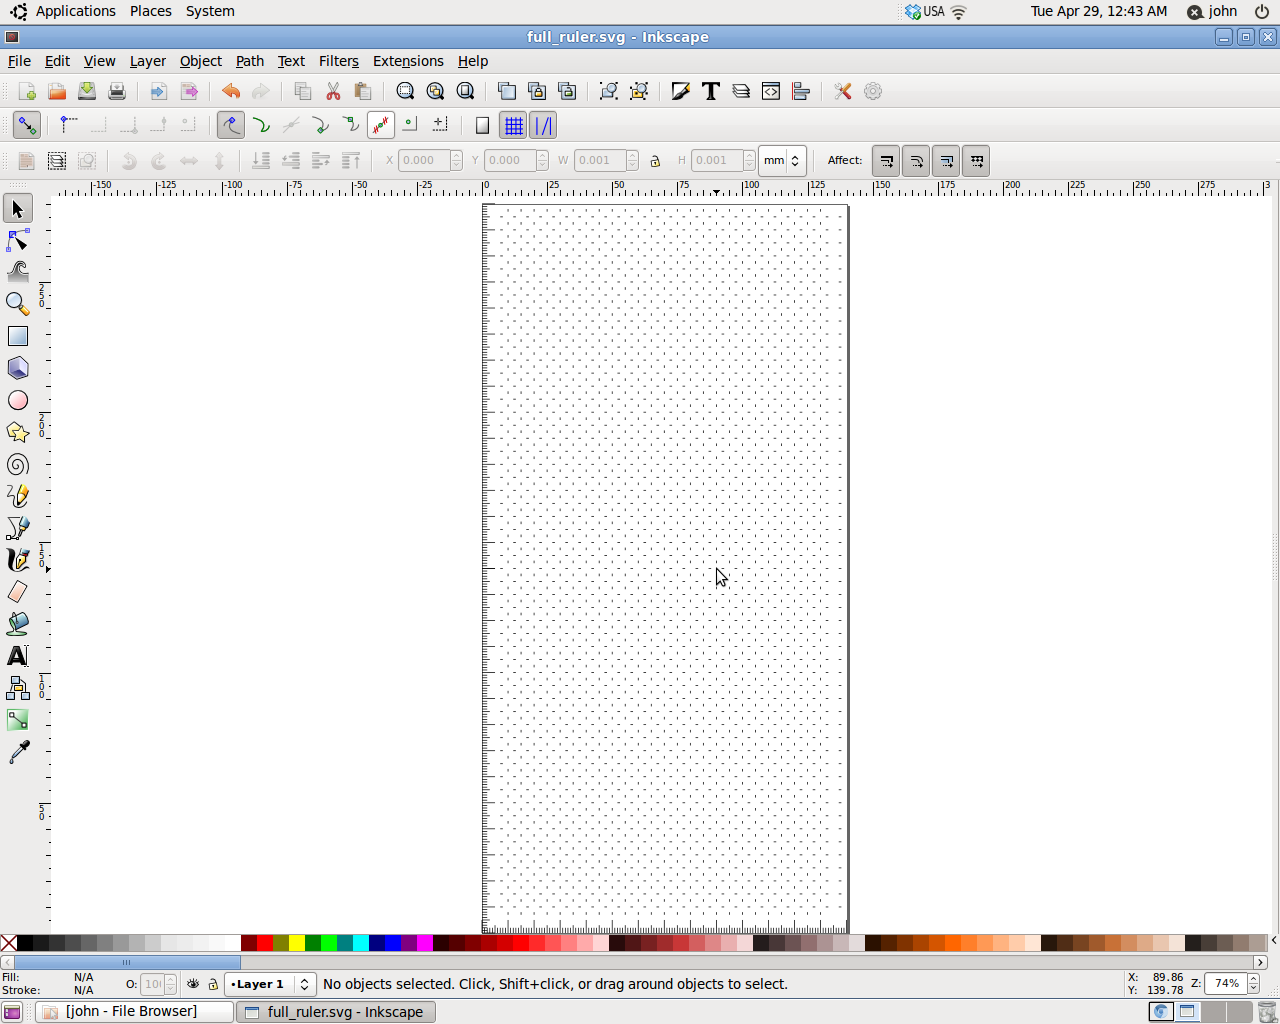Image resolution: width=1280 pixels, height=1024 pixels.
Task: Print the document icon
Action: point(117,91)
